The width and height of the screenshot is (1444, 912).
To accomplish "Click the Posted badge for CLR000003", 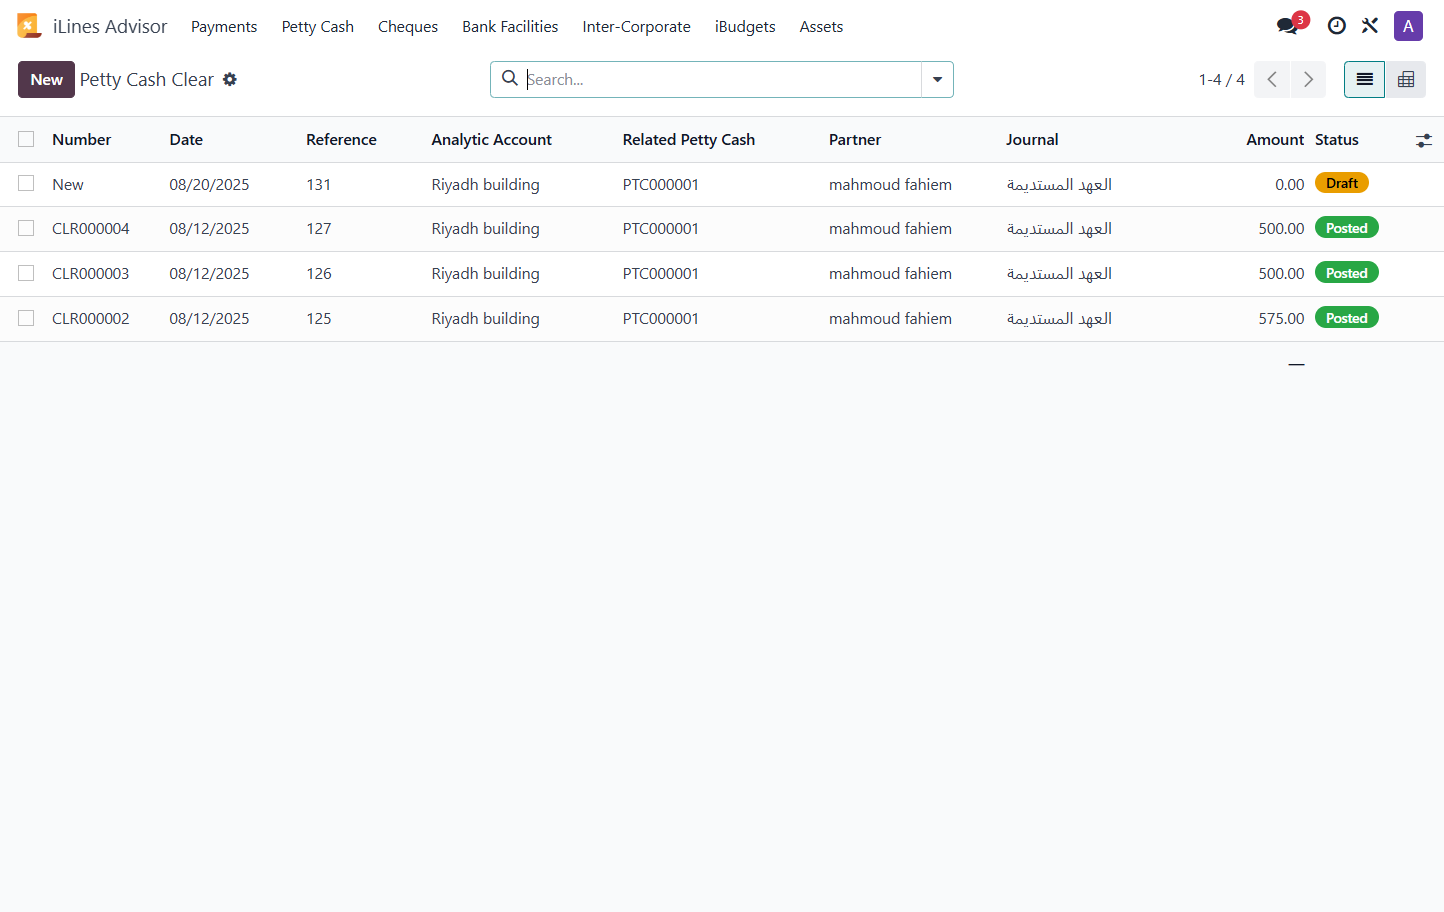I will point(1346,273).
